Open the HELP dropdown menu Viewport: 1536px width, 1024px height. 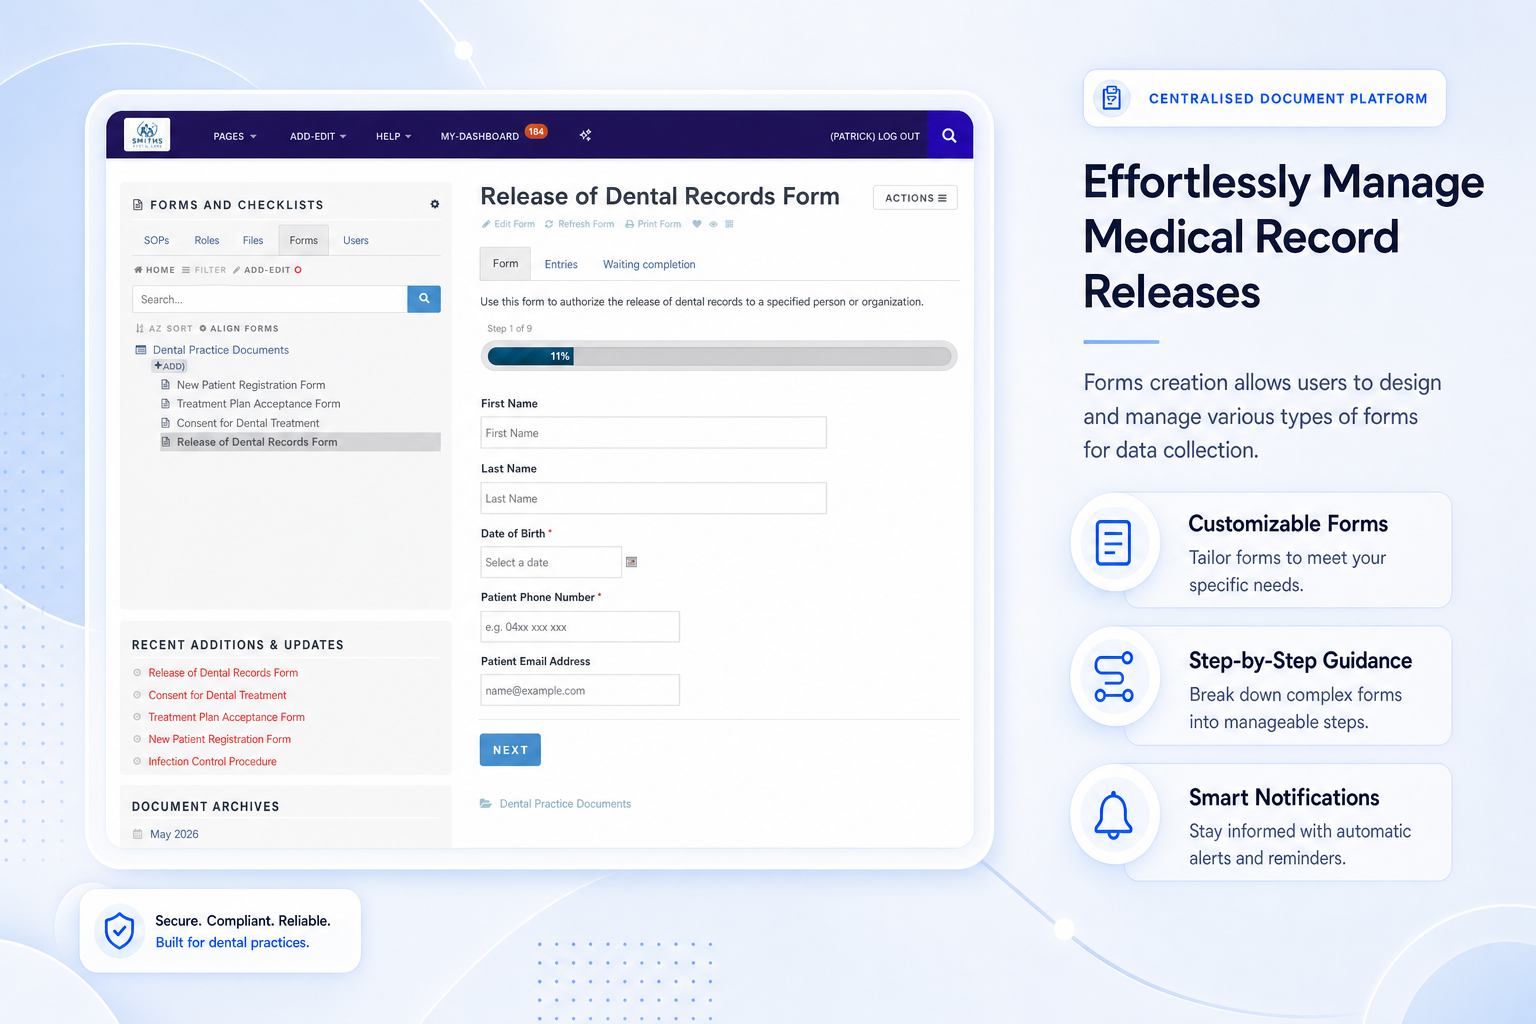pos(394,136)
